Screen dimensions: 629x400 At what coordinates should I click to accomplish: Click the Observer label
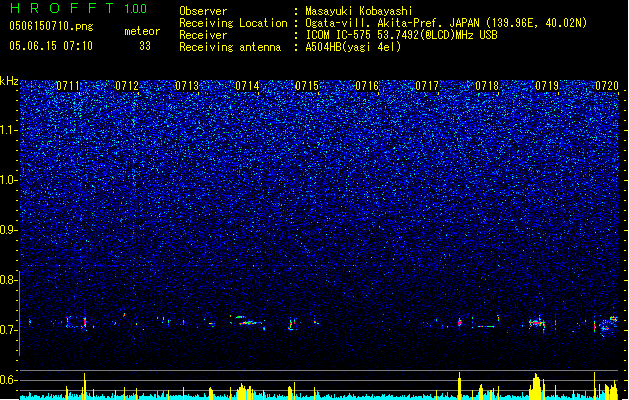click(203, 11)
